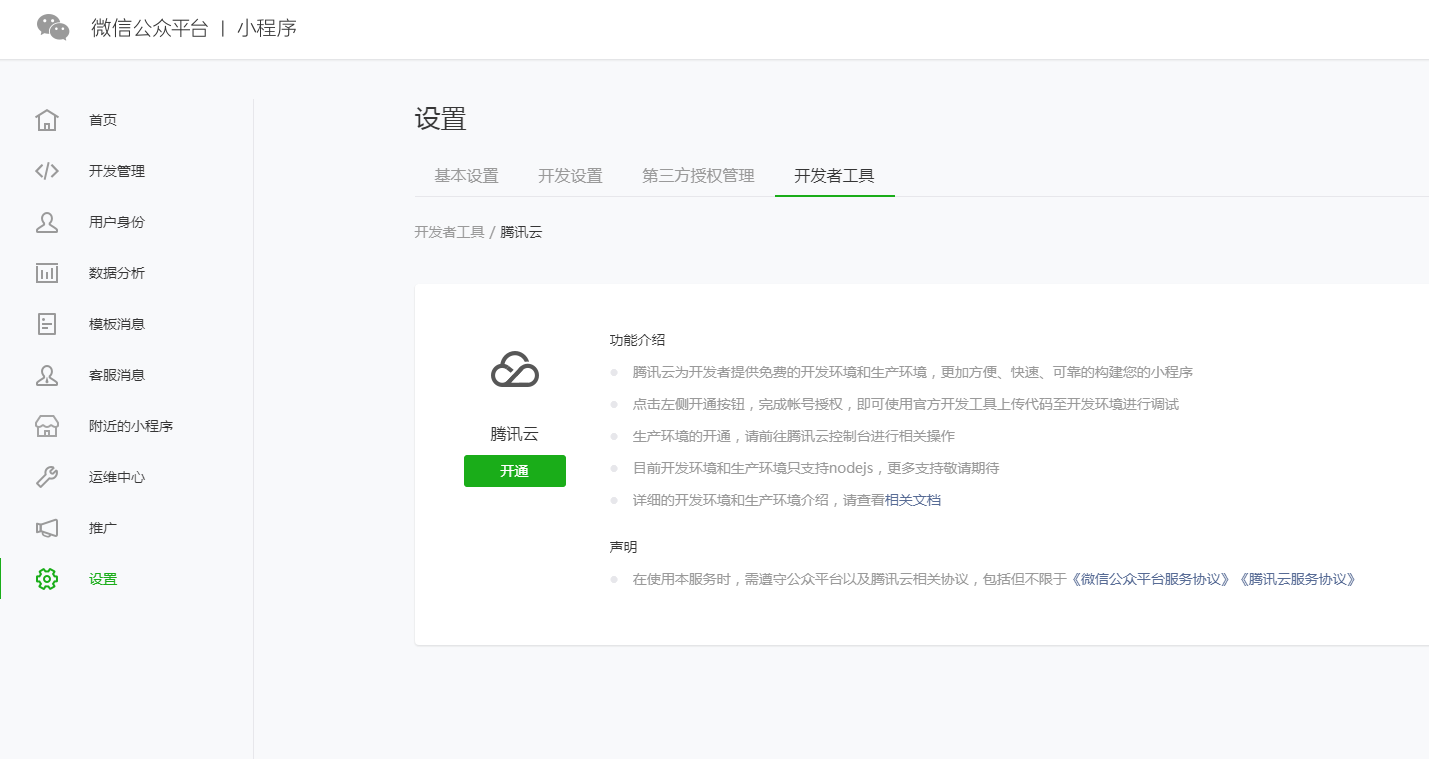
Task: Click the green 设置 gear icon
Action: [47, 579]
